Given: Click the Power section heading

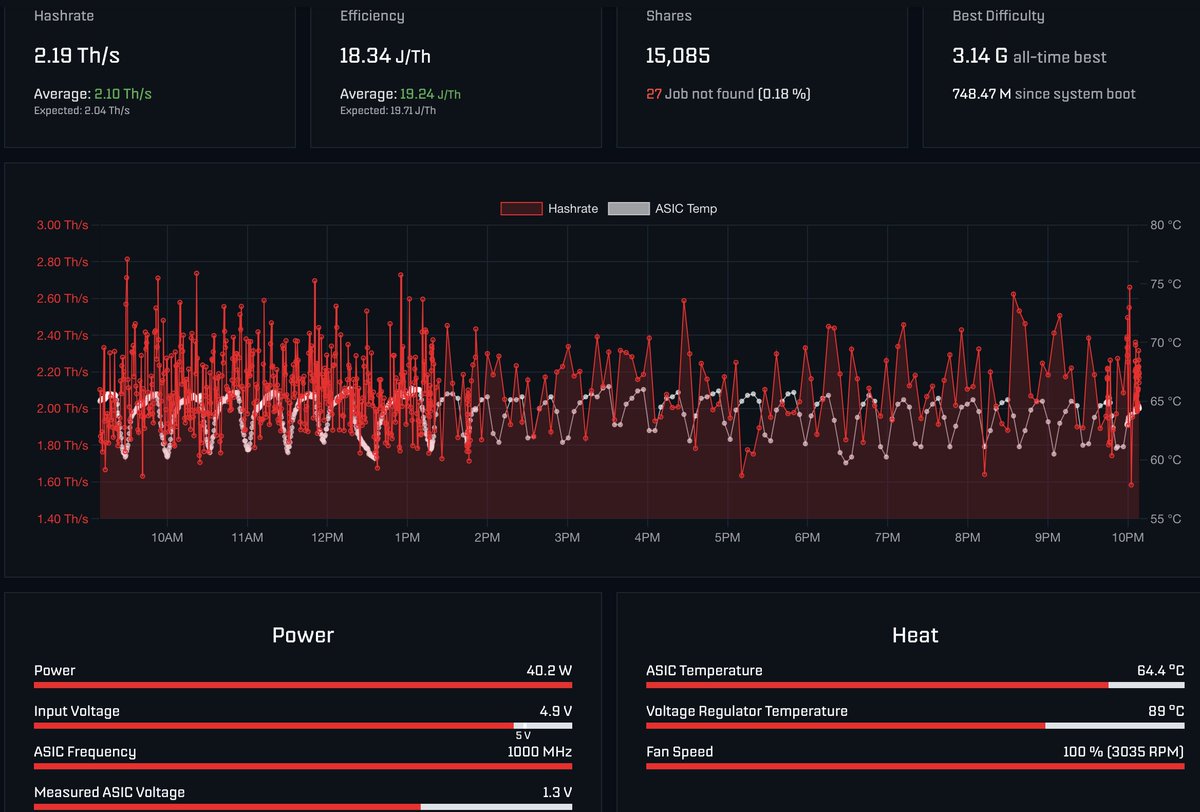Looking at the screenshot, I should pos(303,635).
